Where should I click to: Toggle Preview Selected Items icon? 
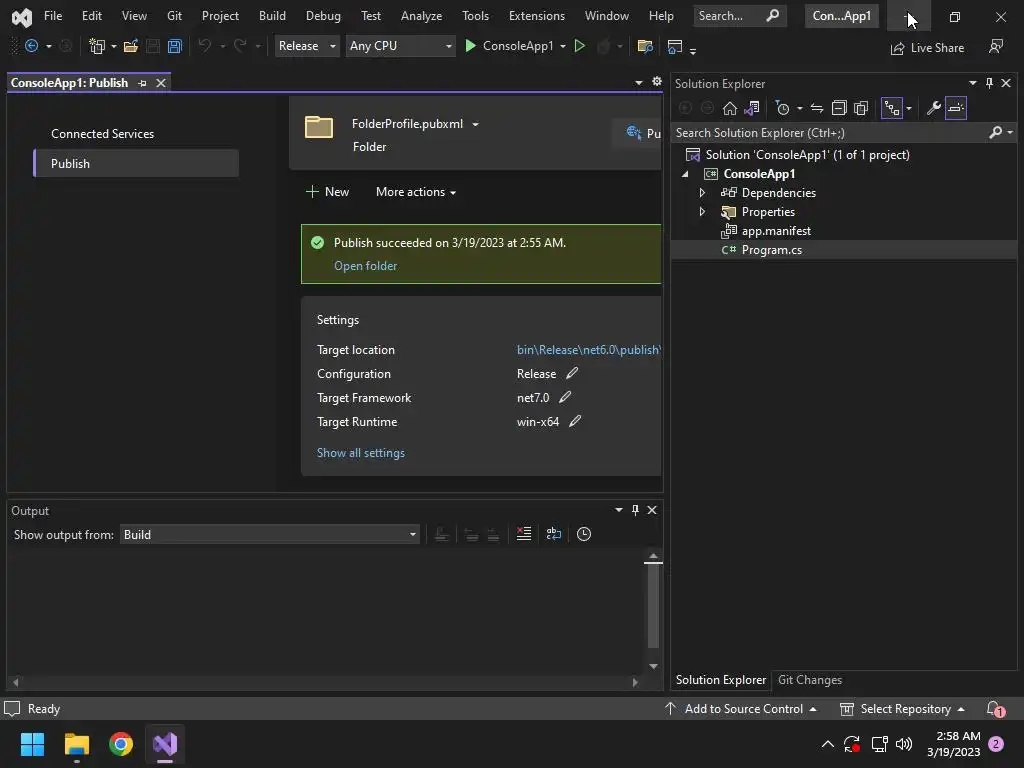point(955,108)
